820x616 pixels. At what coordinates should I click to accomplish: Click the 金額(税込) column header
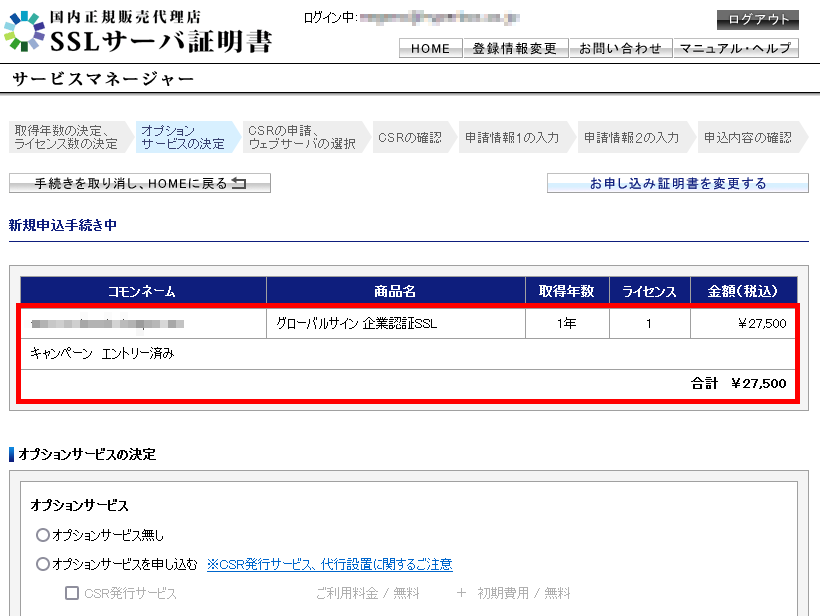click(x=744, y=291)
